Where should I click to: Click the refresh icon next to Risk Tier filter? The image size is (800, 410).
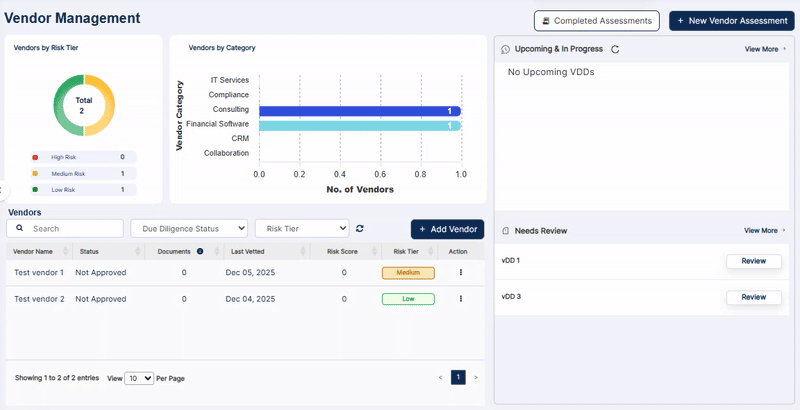[x=360, y=228]
